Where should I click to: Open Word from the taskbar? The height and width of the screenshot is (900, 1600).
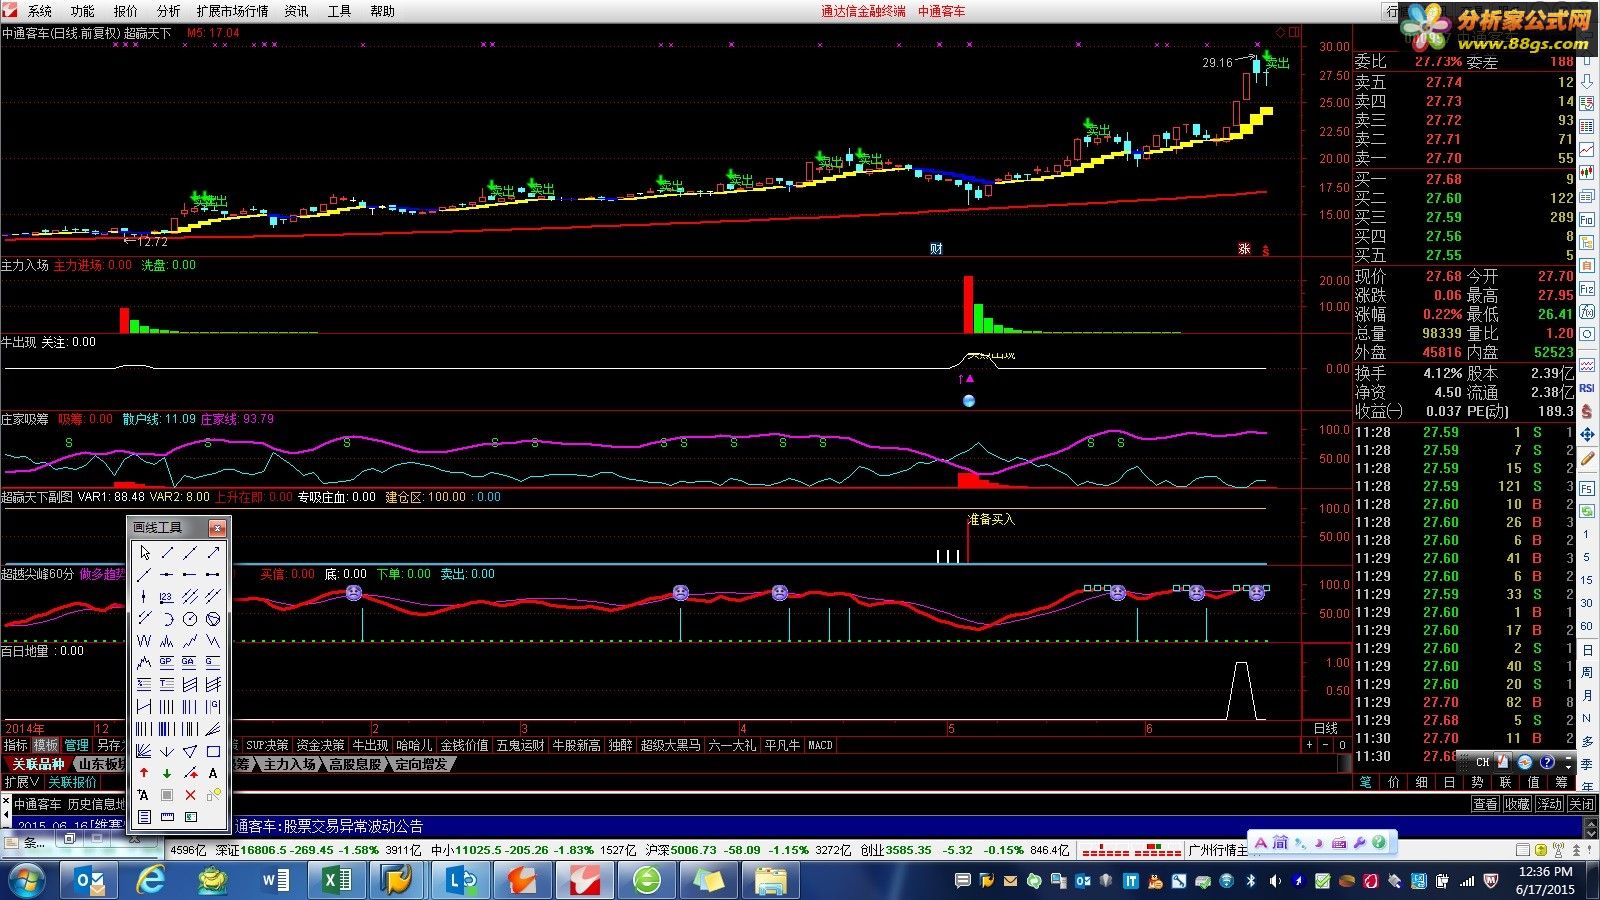(275, 880)
